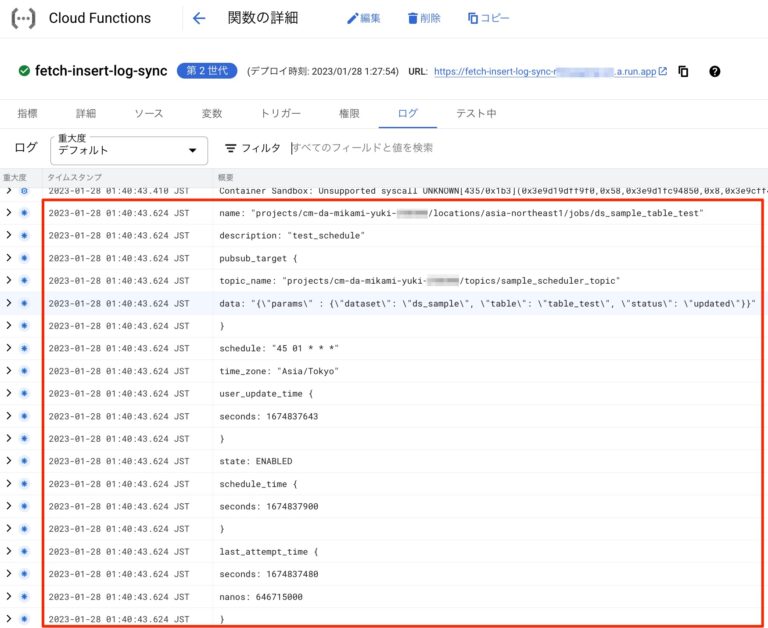Click severity icon of seconds: 1674837480 row
This screenshot has width=768, height=628.
point(24,574)
